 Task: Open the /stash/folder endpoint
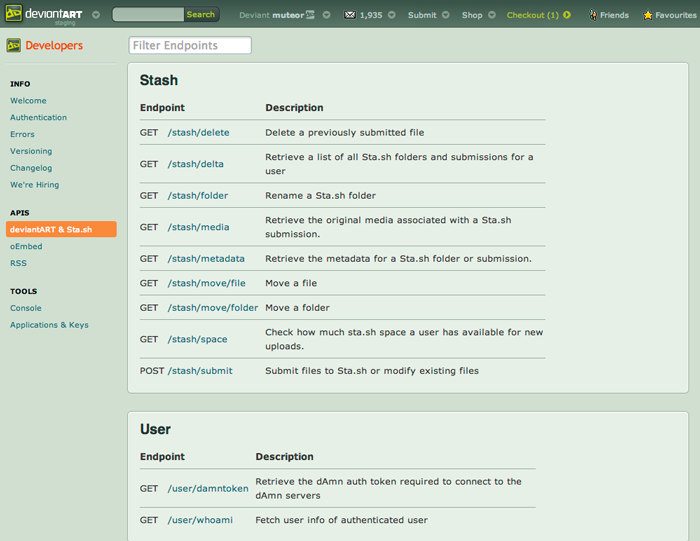pos(198,196)
